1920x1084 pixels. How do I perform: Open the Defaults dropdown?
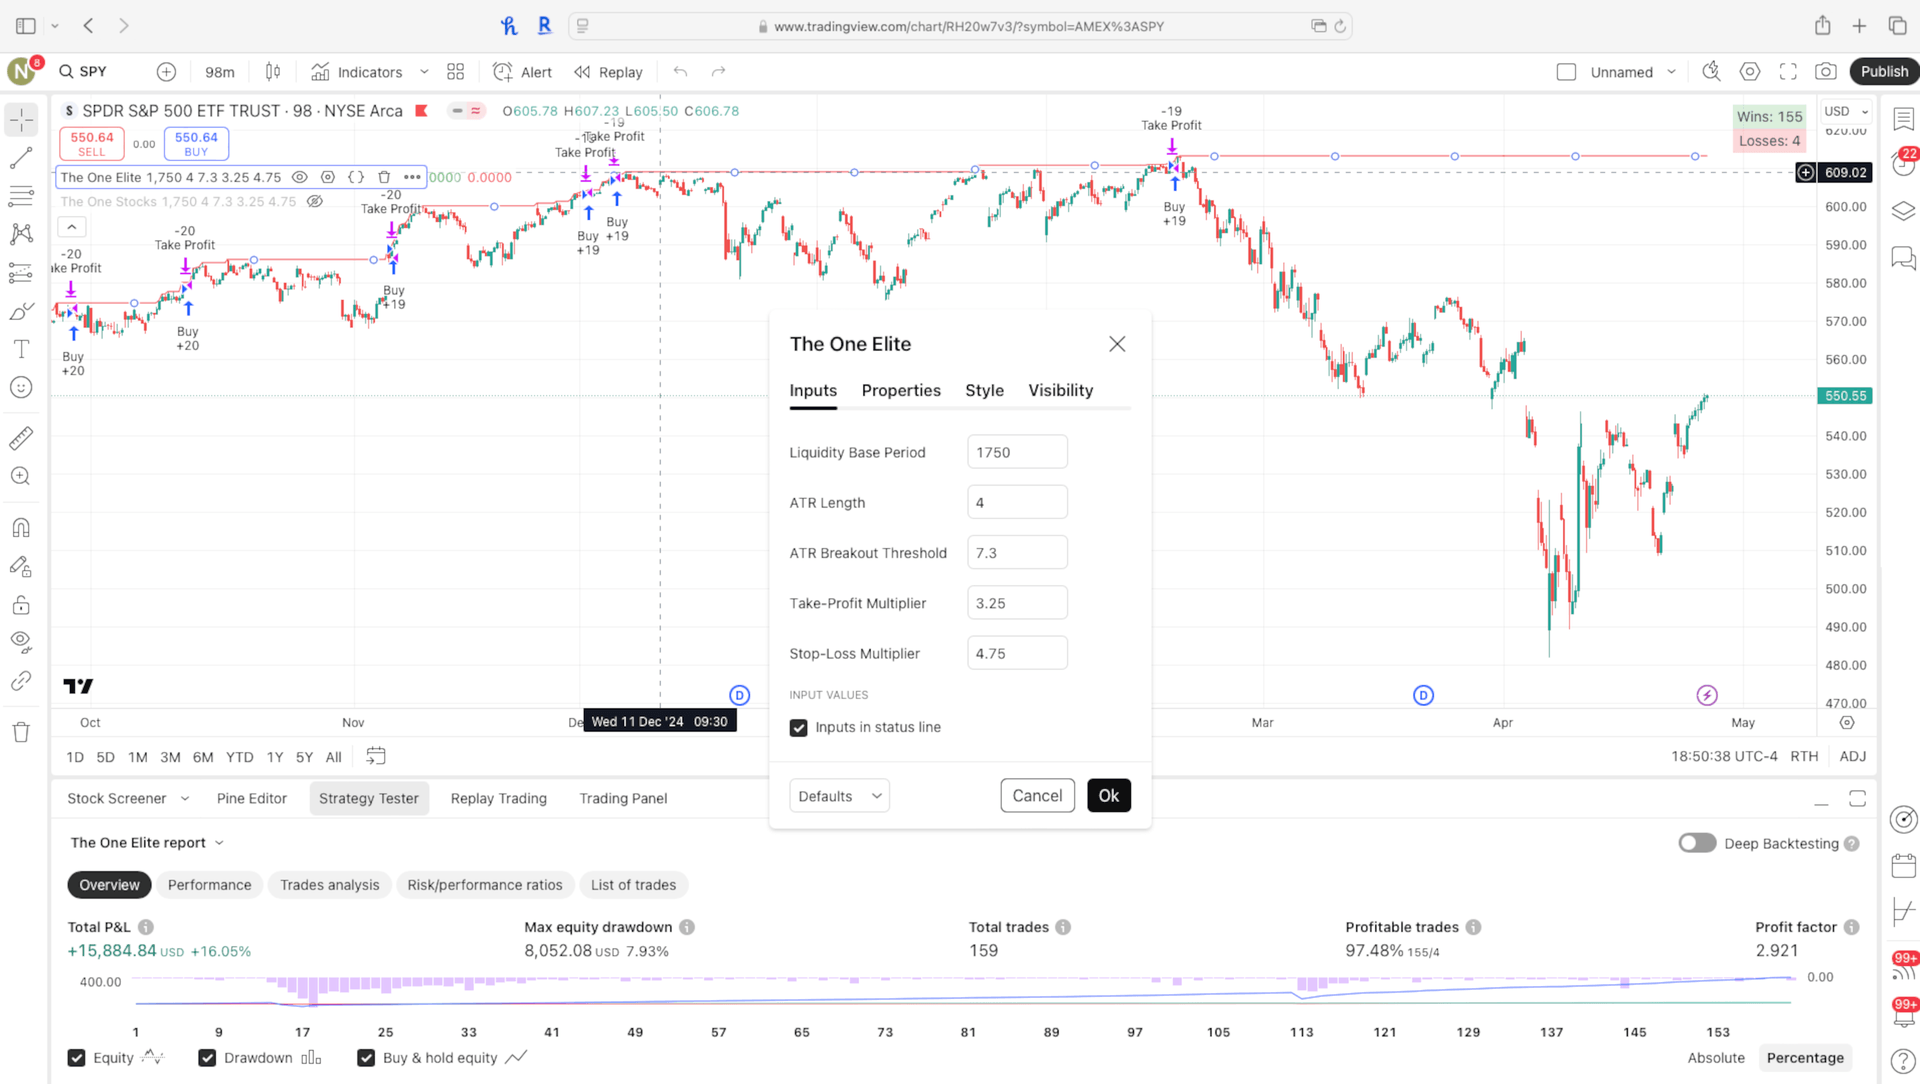click(x=839, y=796)
